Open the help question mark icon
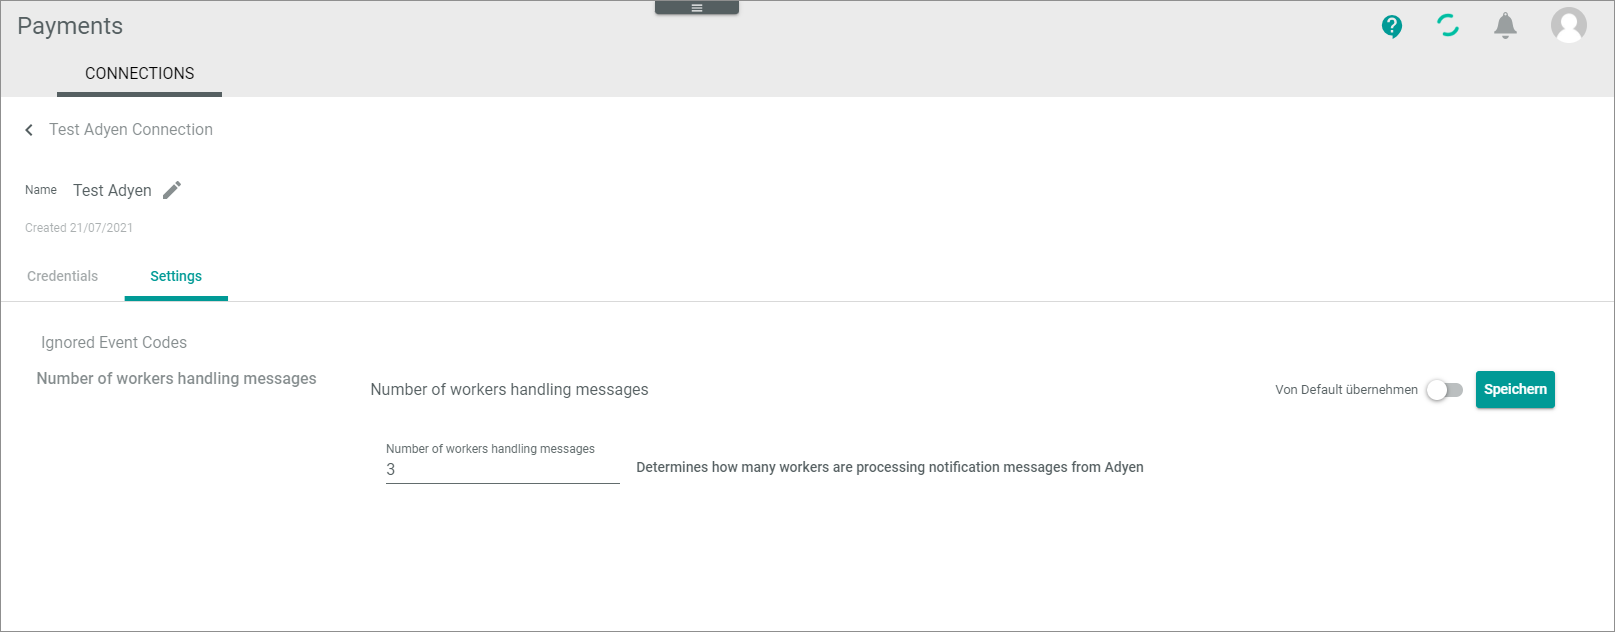 pos(1391,26)
